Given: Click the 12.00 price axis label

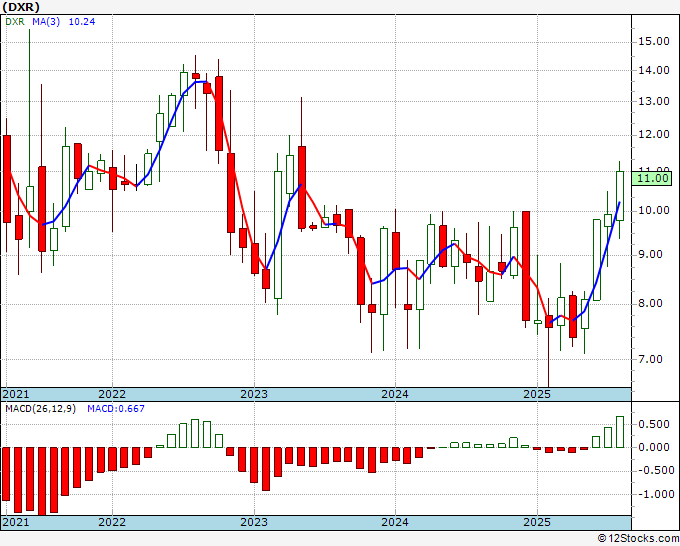Looking at the screenshot, I should (x=654, y=135).
